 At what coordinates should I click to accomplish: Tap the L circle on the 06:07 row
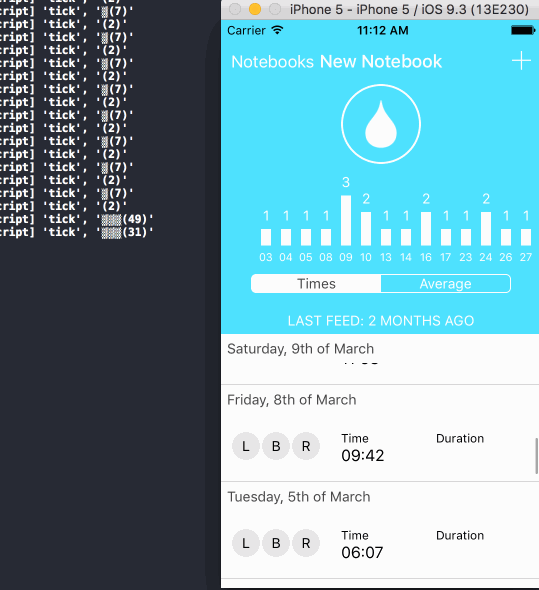246,543
